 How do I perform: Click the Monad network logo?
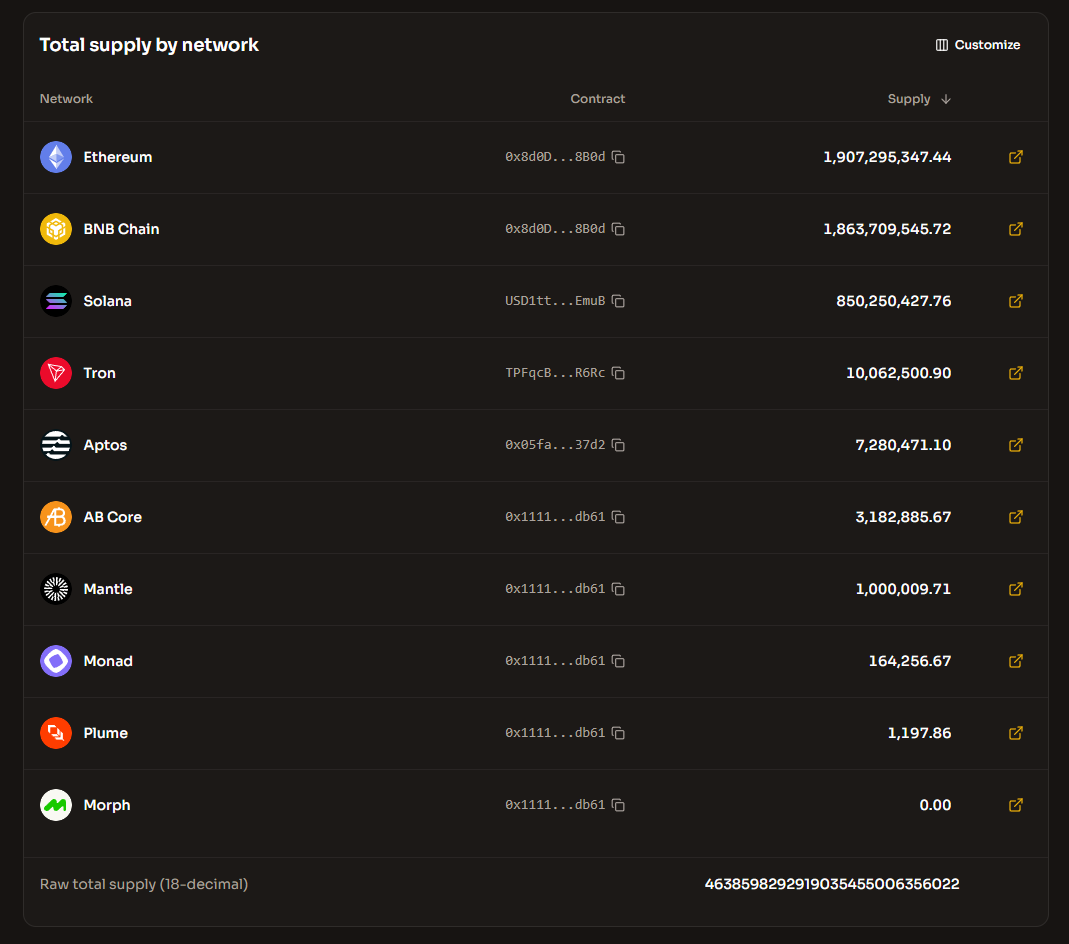tap(56, 661)
